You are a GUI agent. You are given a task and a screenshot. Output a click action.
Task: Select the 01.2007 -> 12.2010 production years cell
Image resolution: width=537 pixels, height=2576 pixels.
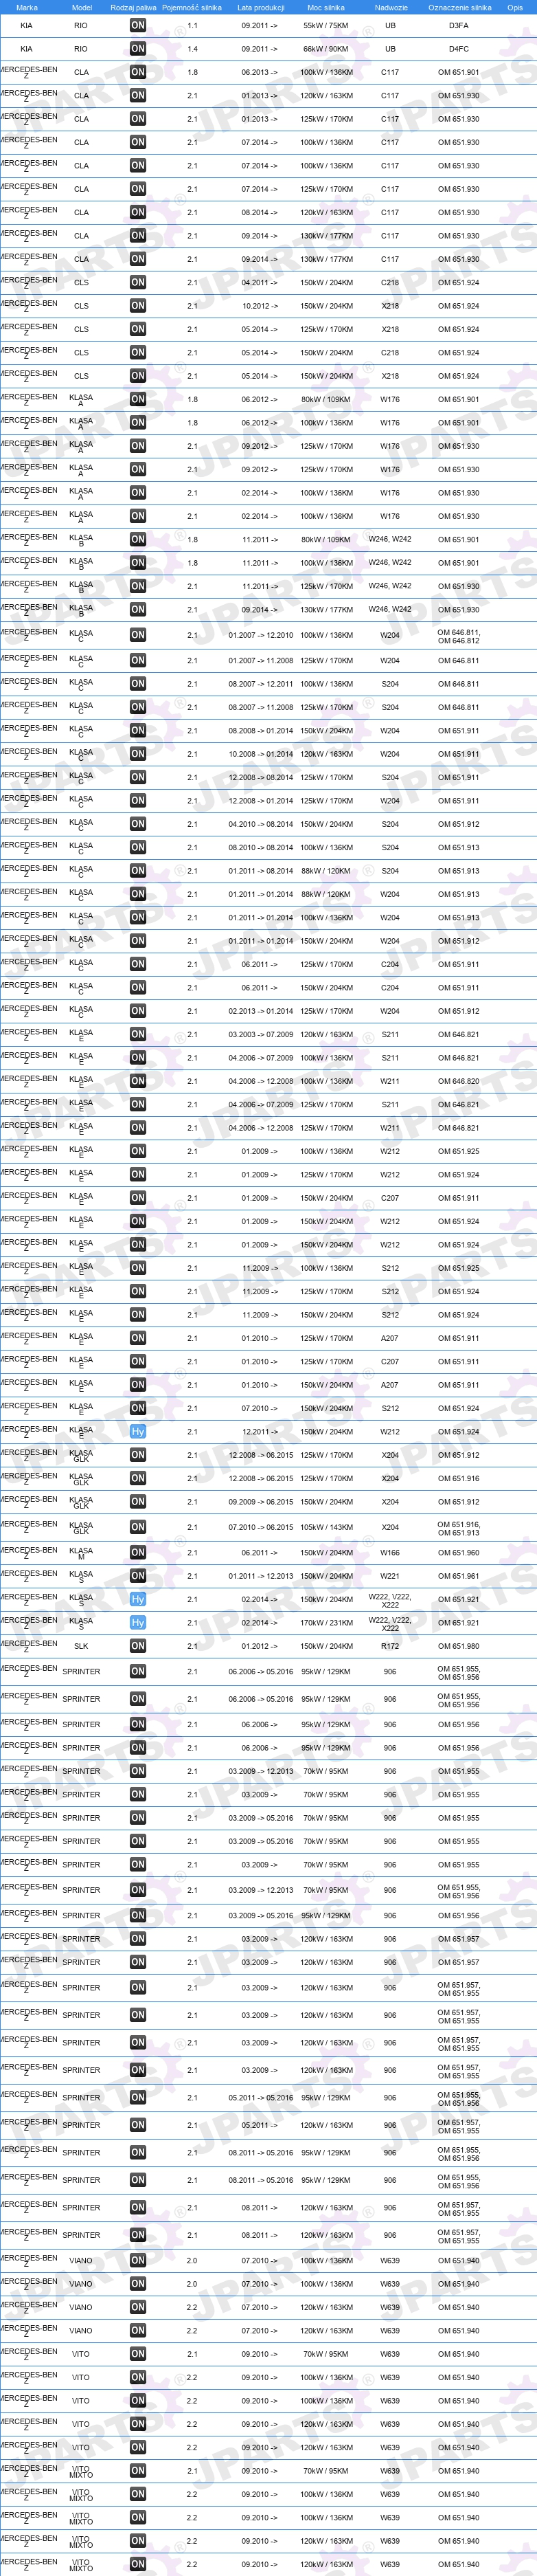260,635
